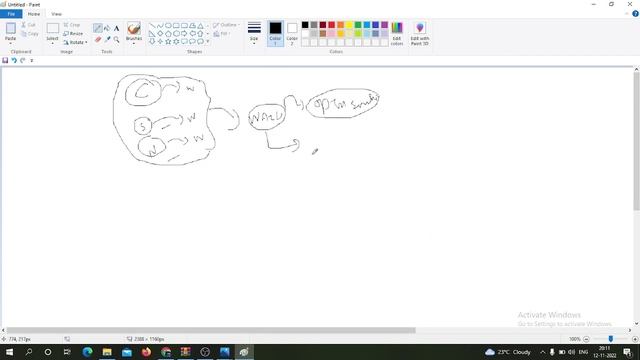Open shape Outline dropdown

[226, 25]
